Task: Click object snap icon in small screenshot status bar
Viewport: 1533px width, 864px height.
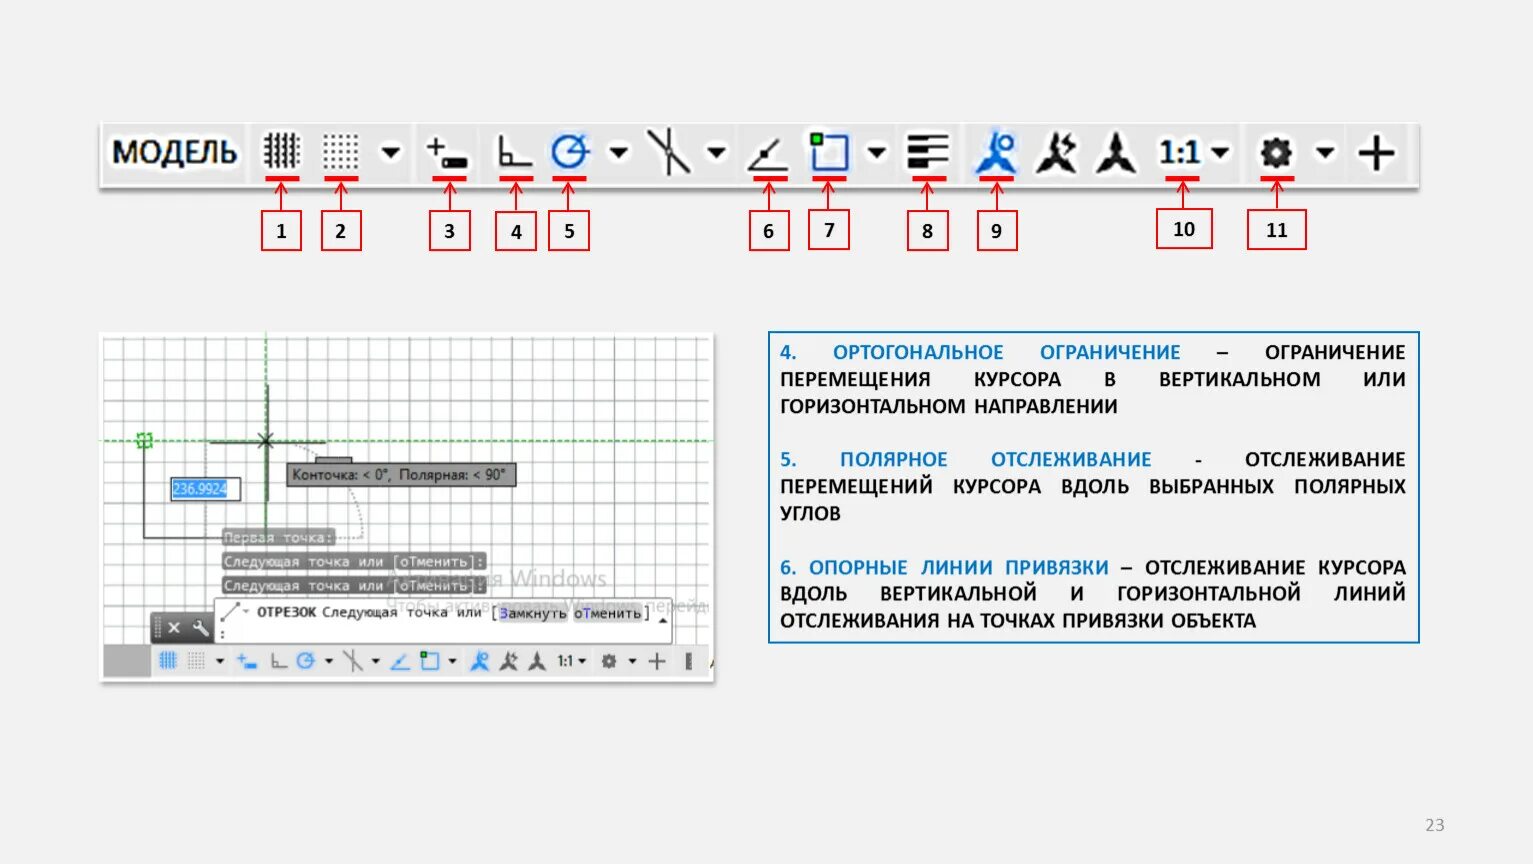Action: pyautogui.click(x=430, y=661)
